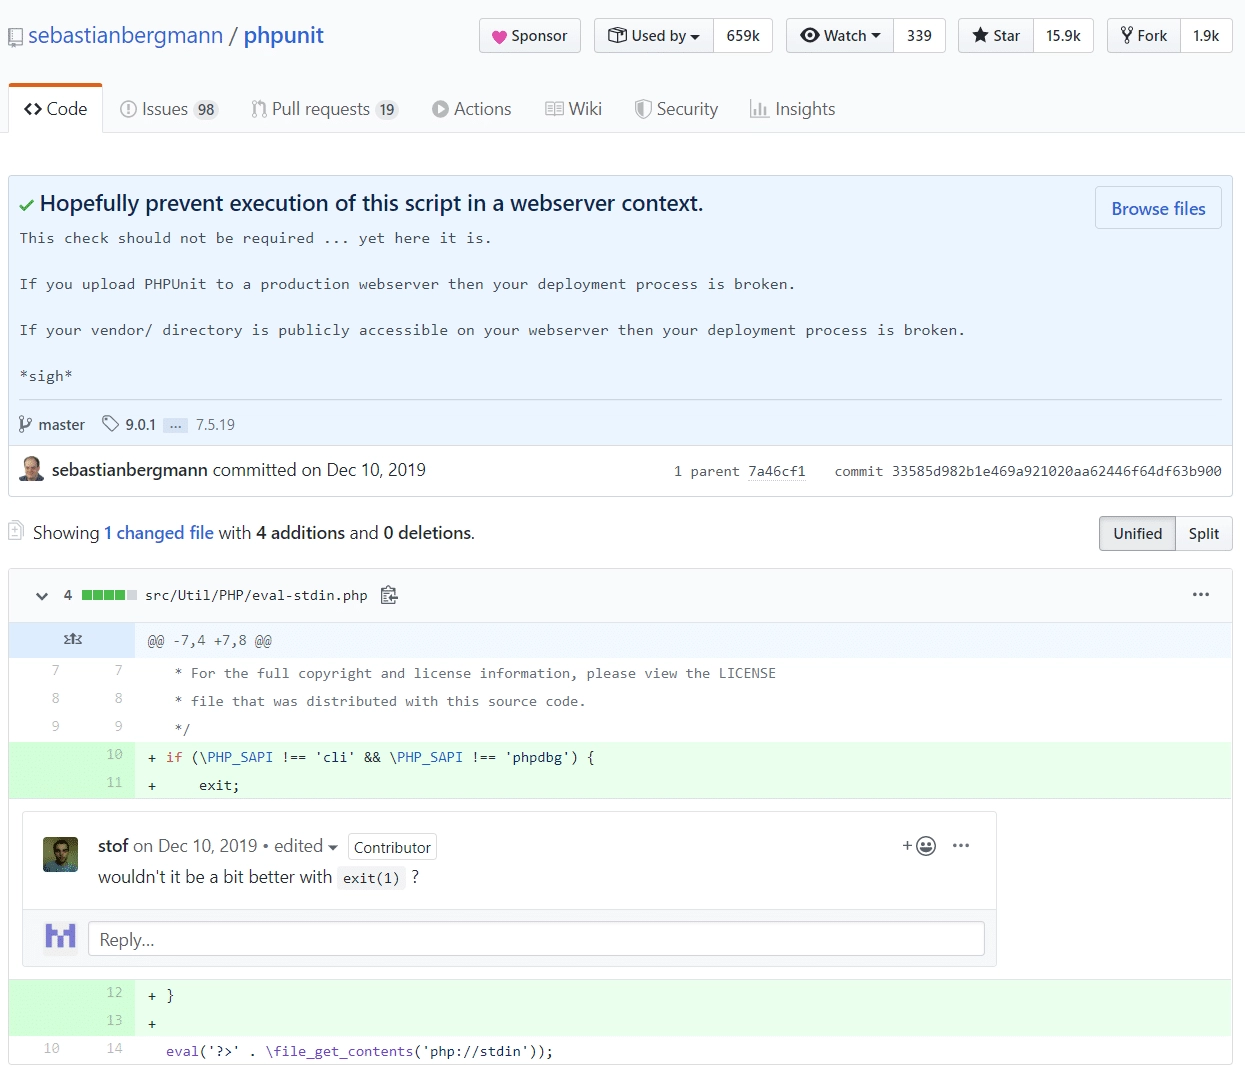Screen dimensions: 1245x1071
Task: Open the Watch notifications dropdown
Action: pyautogui.click(x=840, y=36)
